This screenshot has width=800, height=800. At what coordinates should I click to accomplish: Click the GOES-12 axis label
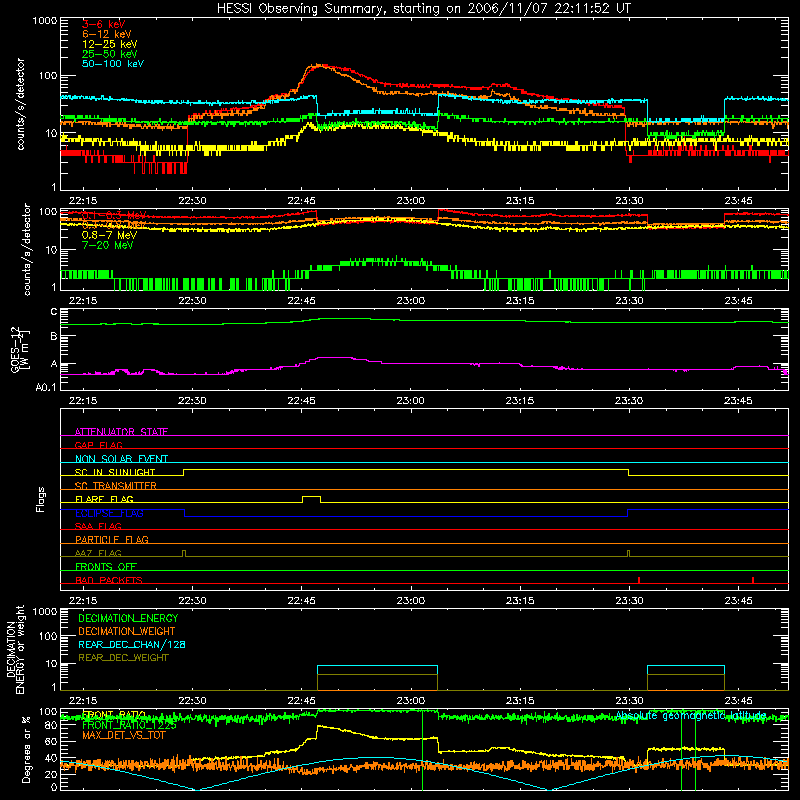tap(20, 349)
